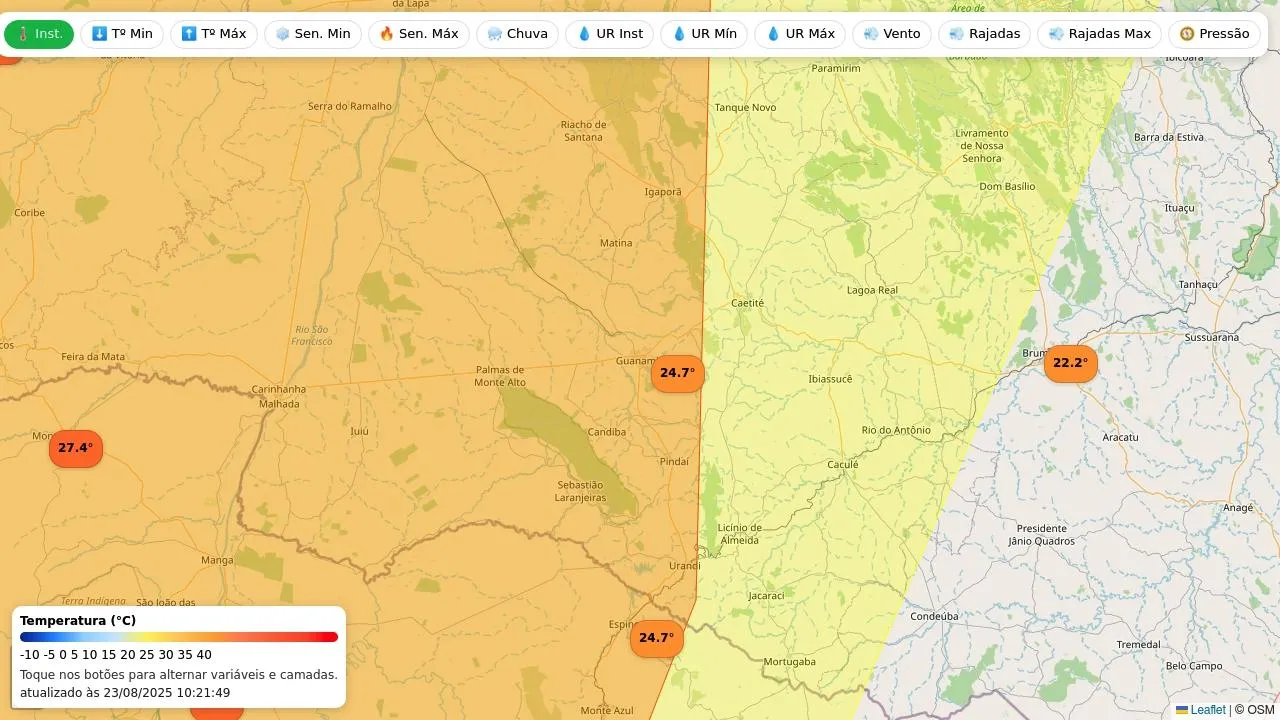The image size is (1280, 720).
Task: Show UR Inst humidity layer
Action: (609, 34)
